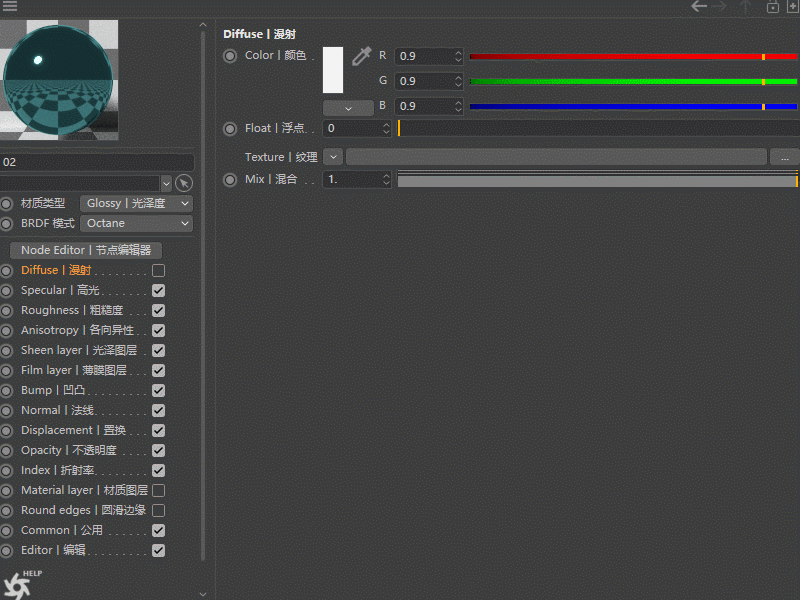The width and height of the screenshot is (800, 600).
Task: Toggle the Index checkbox
Action: (x=159, y=470)
